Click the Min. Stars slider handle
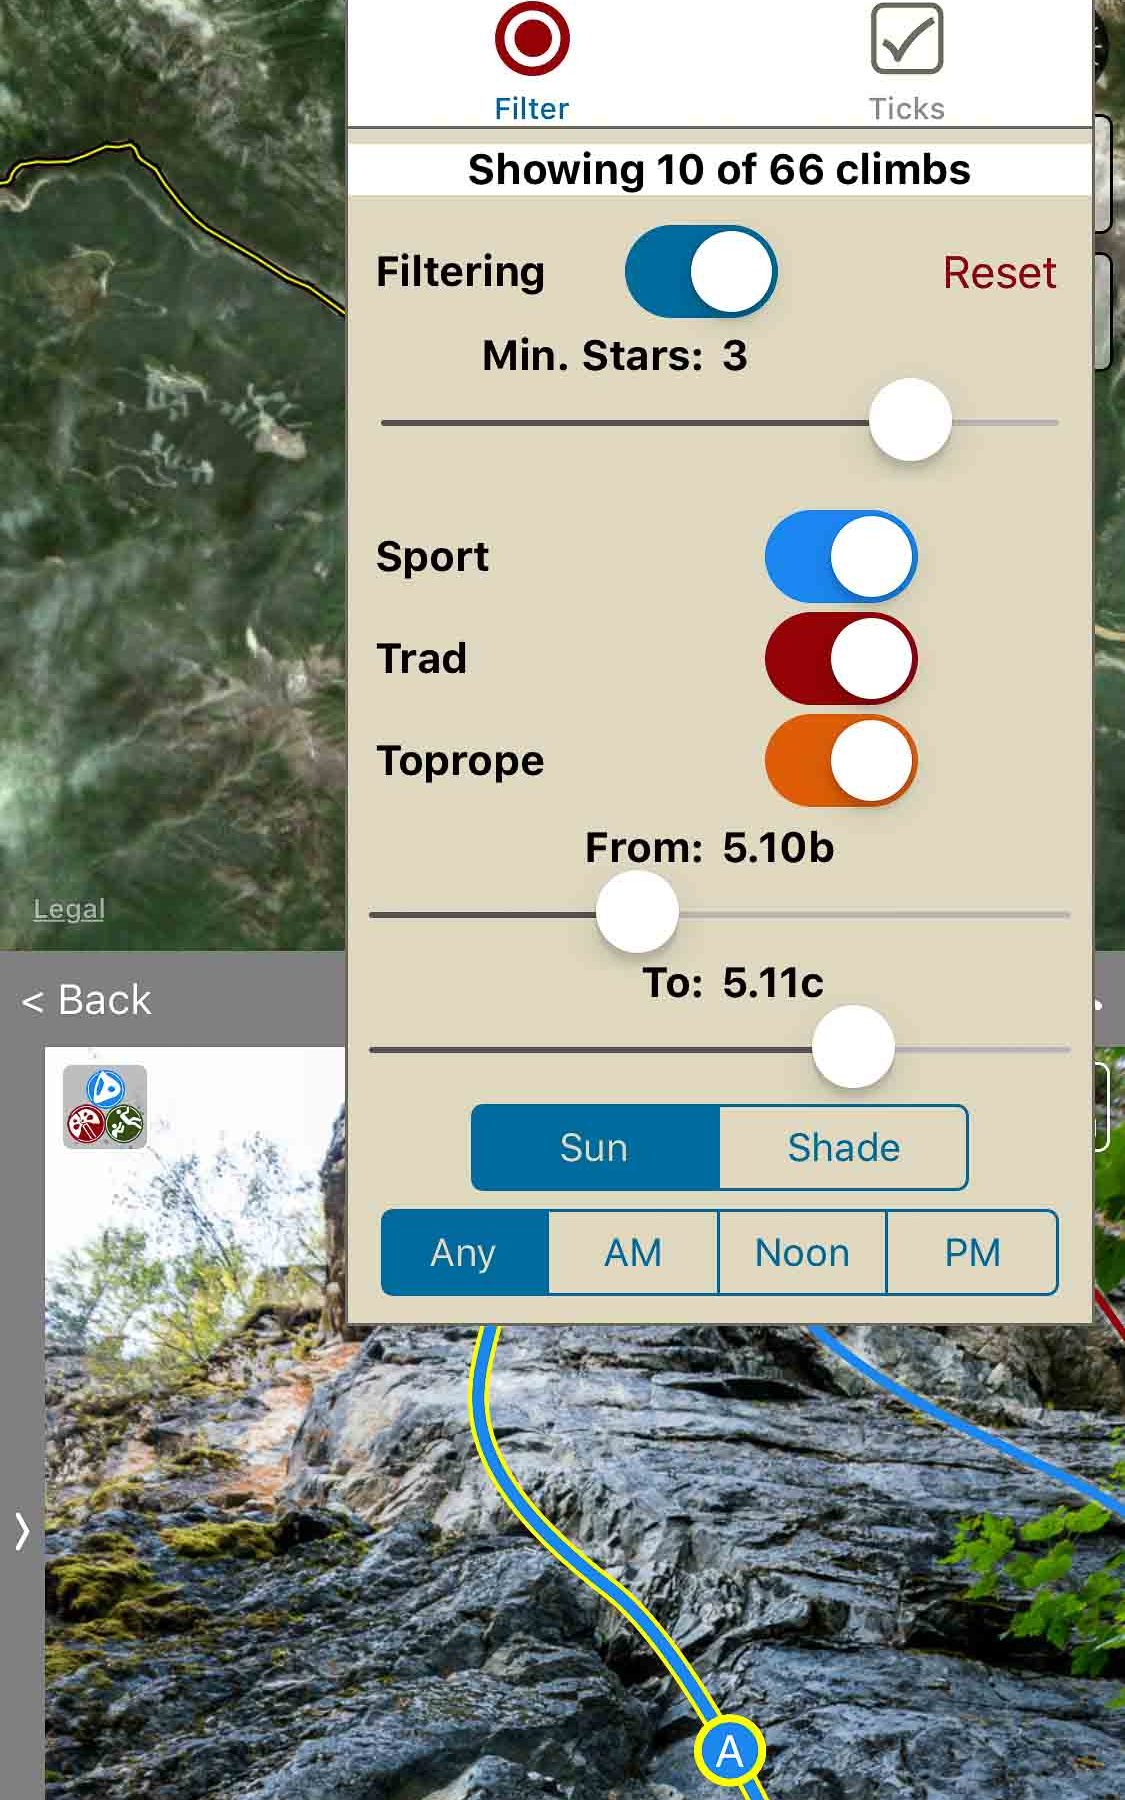This screenshot has width=1125, height=1800. click(910, 420)
